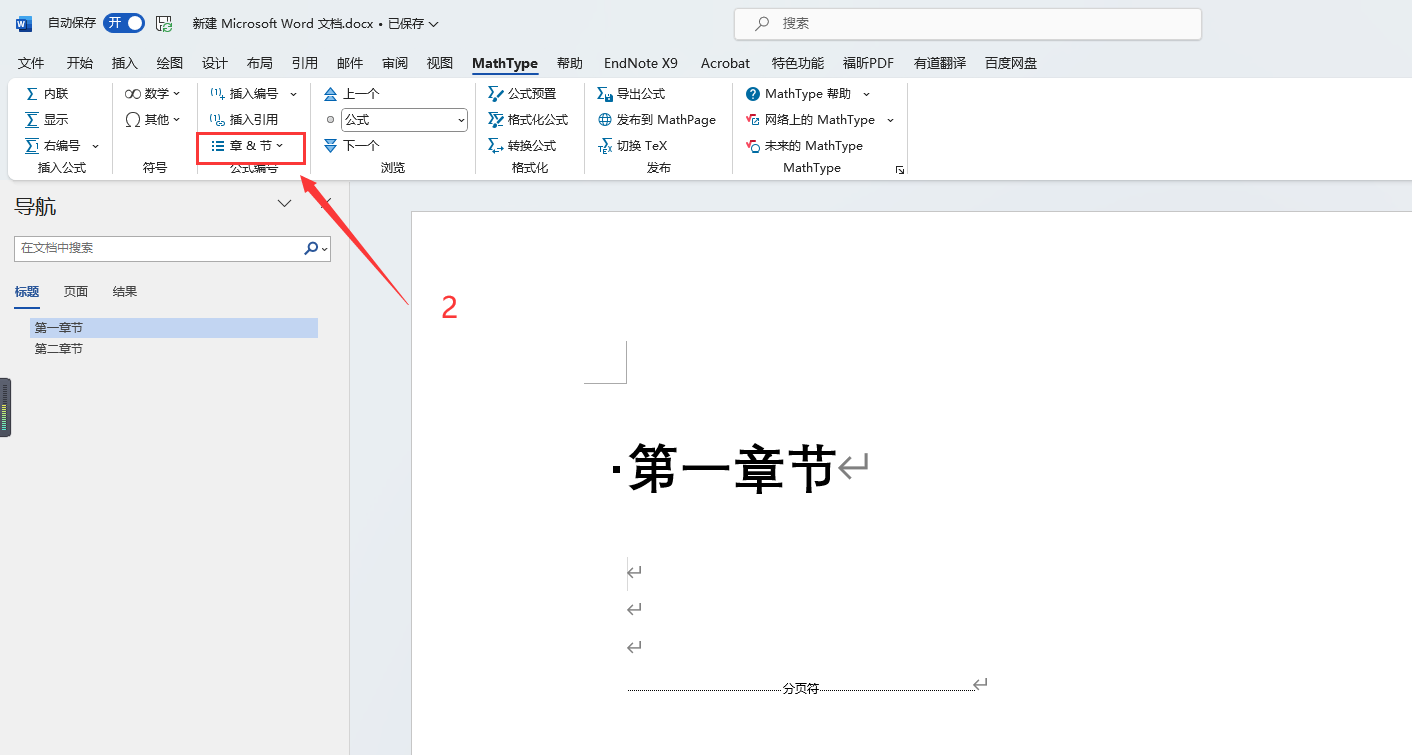Select the 结果 navigation tab
Image resolution: width=1412 pixels, height=755 pixels.
(125, 292)
